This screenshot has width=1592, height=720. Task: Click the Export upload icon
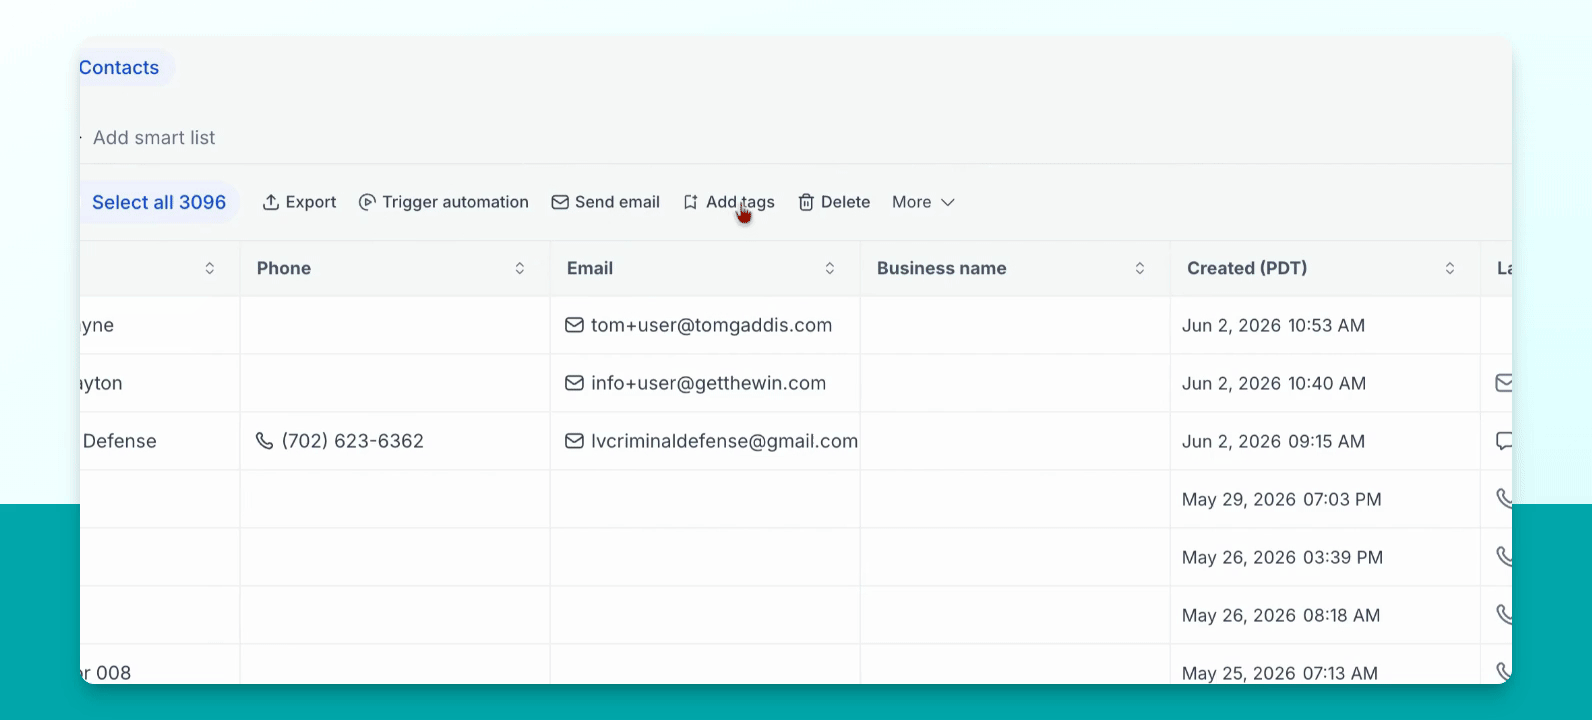click(x=271, y=202)
